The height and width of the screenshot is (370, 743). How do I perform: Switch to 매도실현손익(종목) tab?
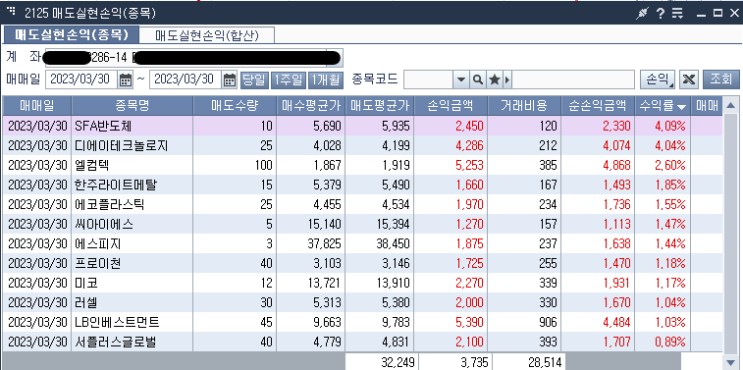coord(71,35)
